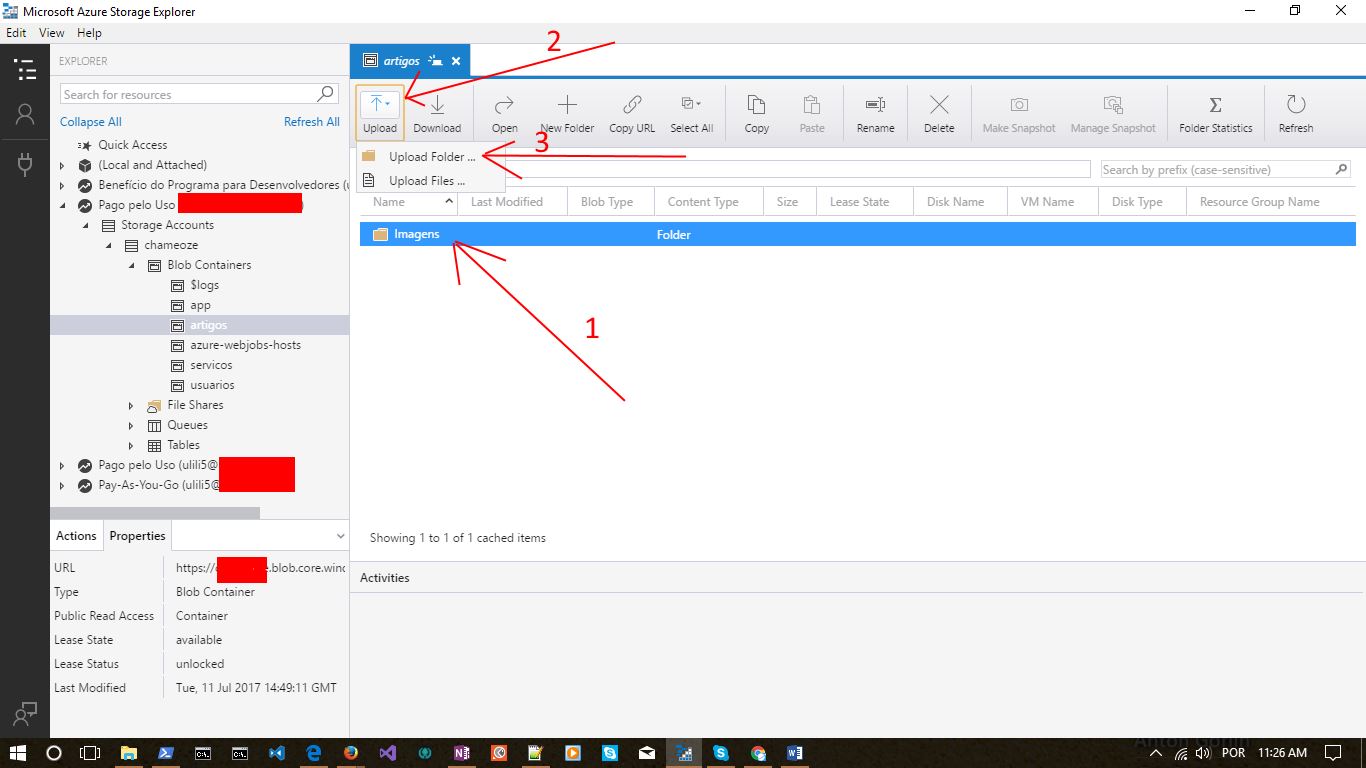Image resolution: width=1366 pixels, height=768 pixels.
Task: Expand the Pay-As-You-Go subscription
Action: point(62,485)
